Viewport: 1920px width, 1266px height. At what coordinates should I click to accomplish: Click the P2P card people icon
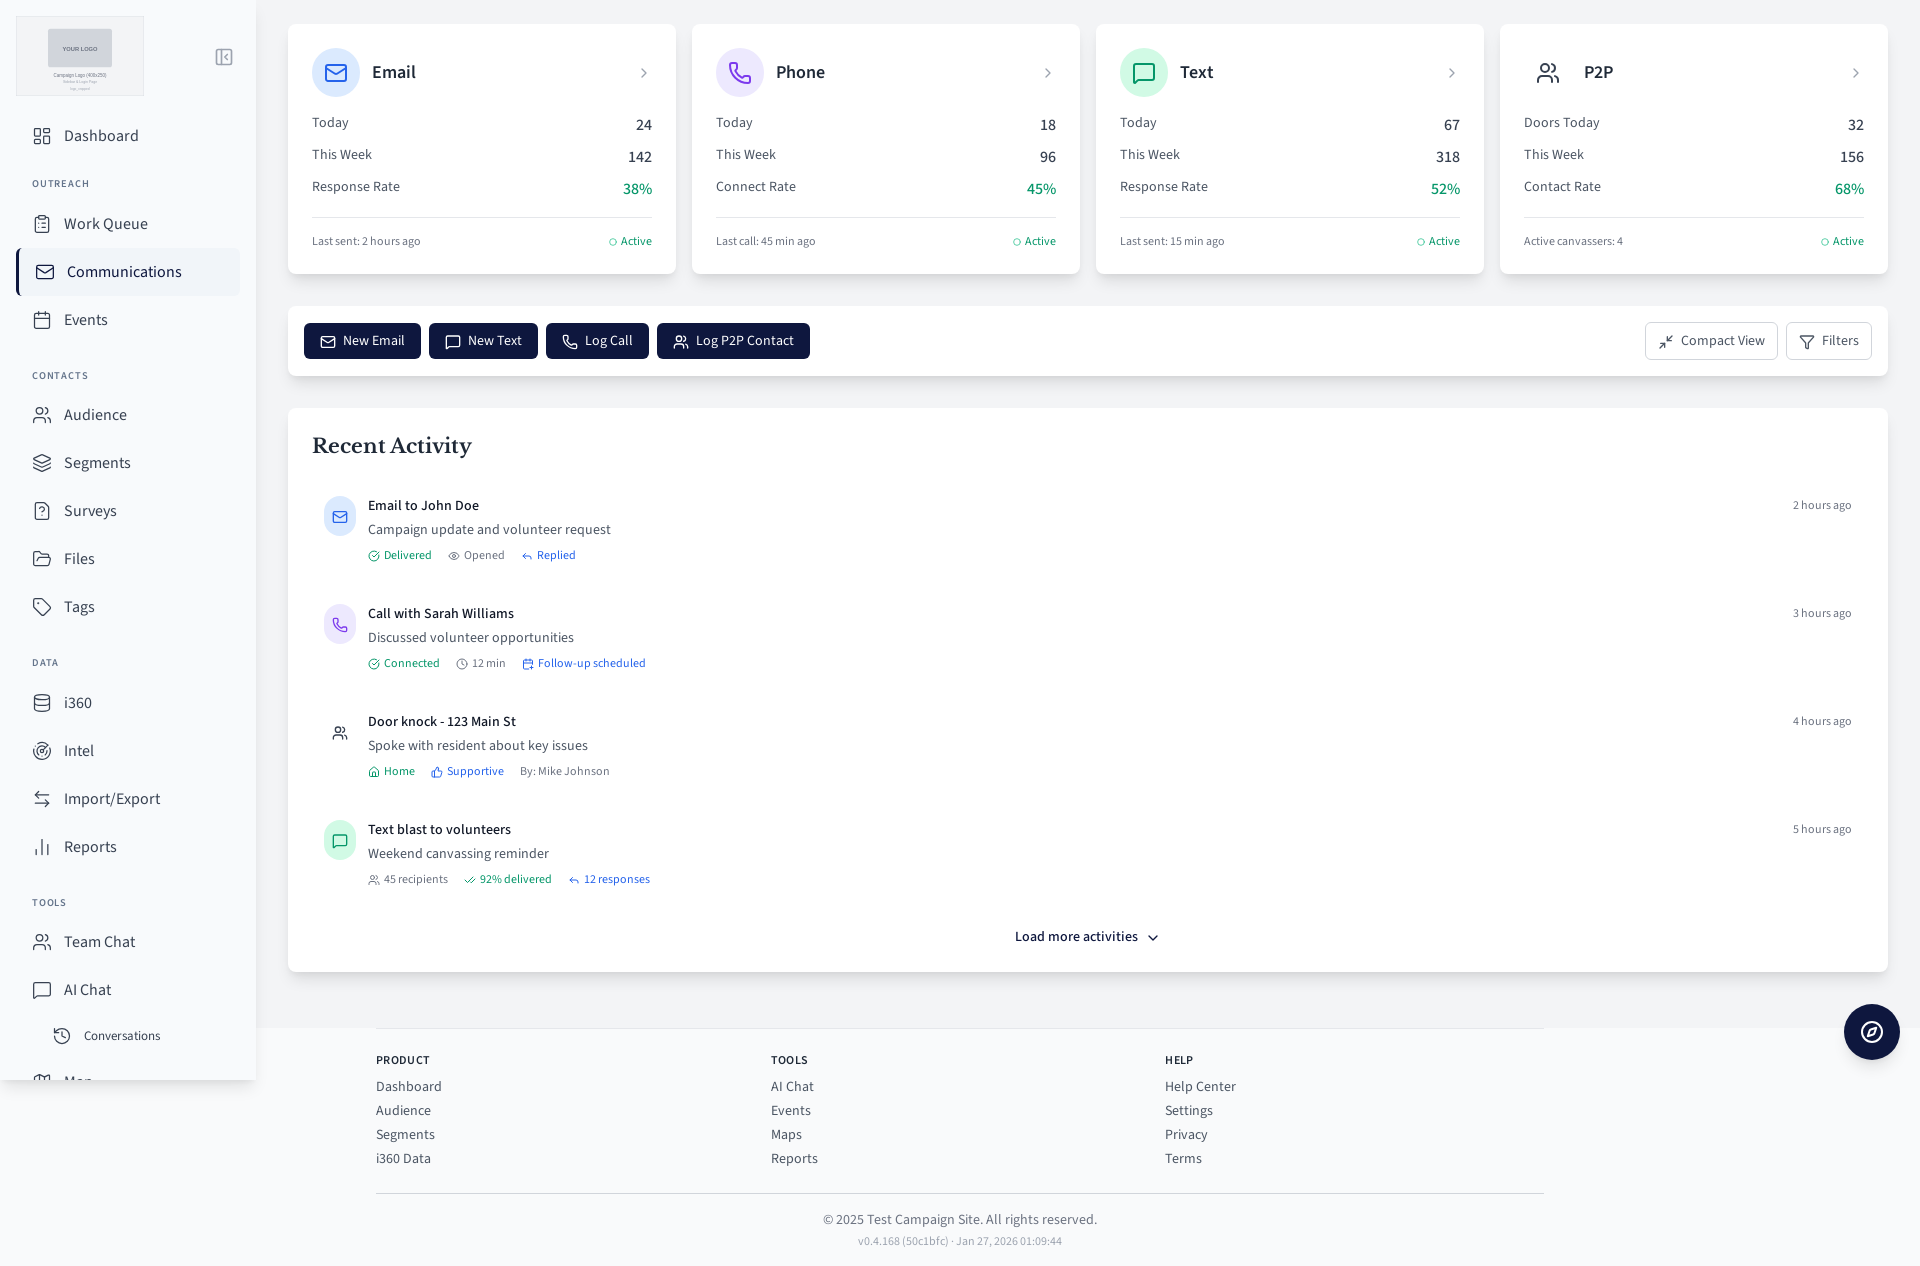[1548, 73]
